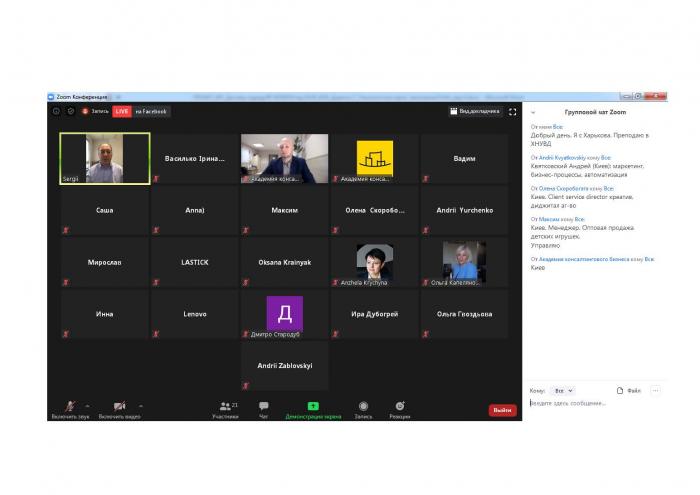This screenshot has height=495, width=700.
Task: Start Демонстрация экрана screen share
Action: 313,406
